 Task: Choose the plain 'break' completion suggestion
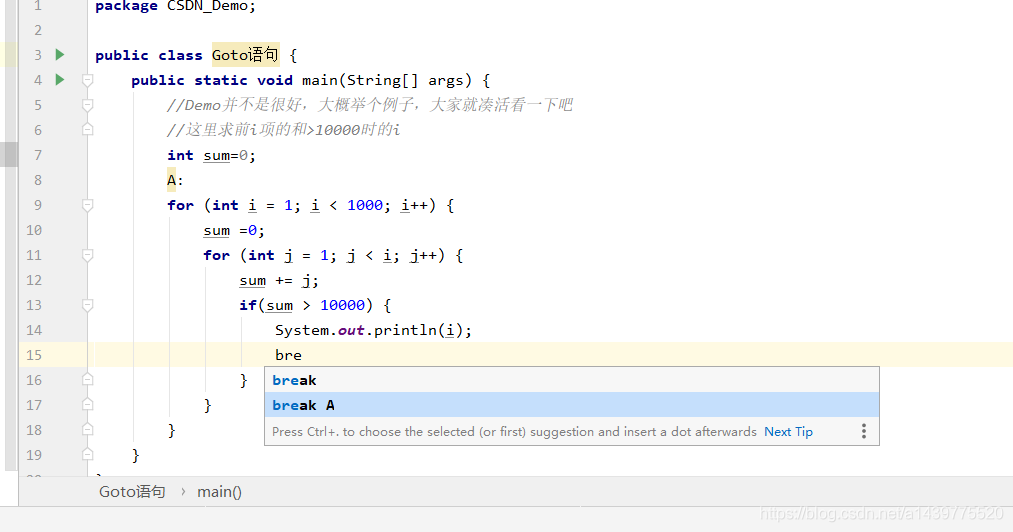[x=572, y=380]
